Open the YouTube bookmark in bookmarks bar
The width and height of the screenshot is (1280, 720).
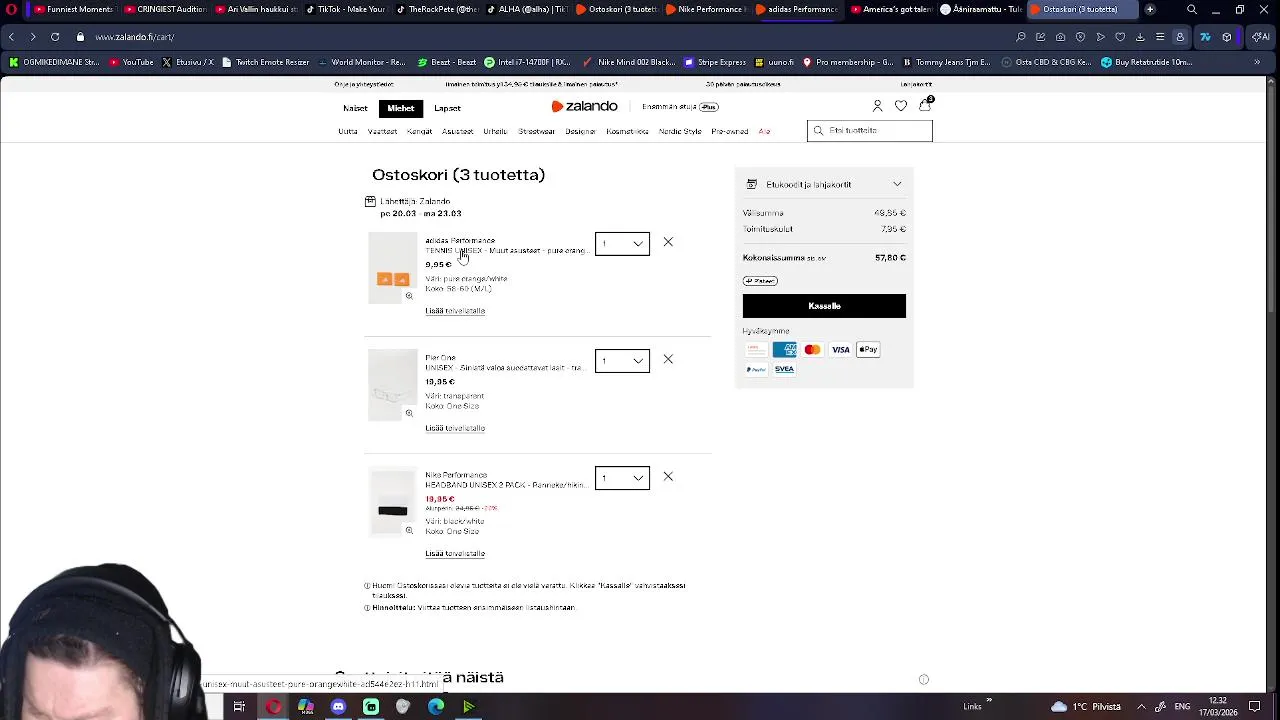click(131, 62)
